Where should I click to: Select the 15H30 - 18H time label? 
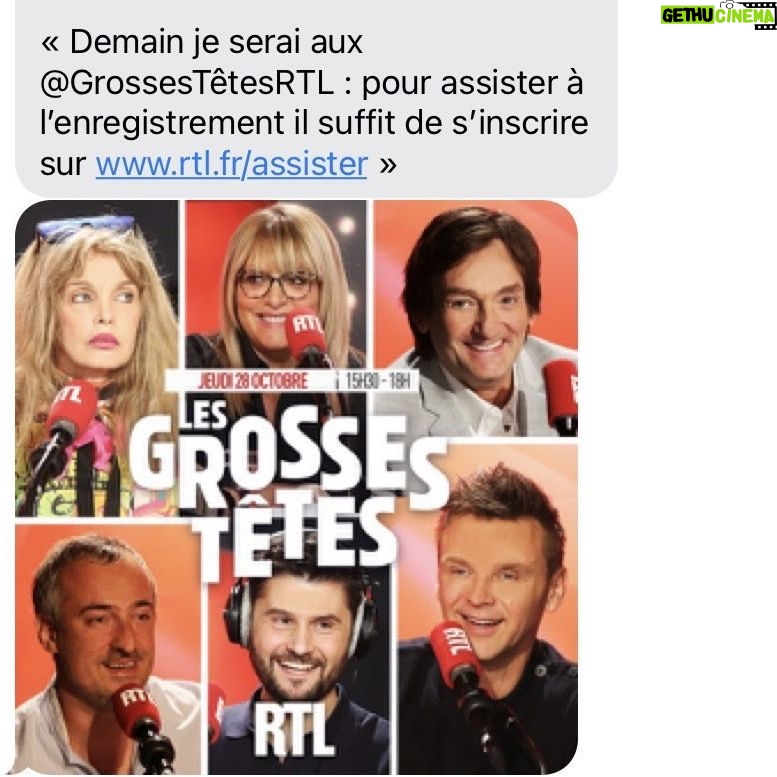(378, 381)
